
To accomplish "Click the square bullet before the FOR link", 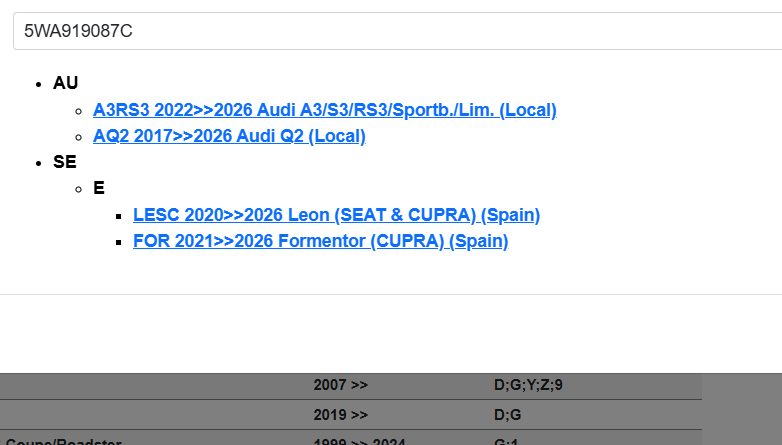I will [x=118, y=242].
